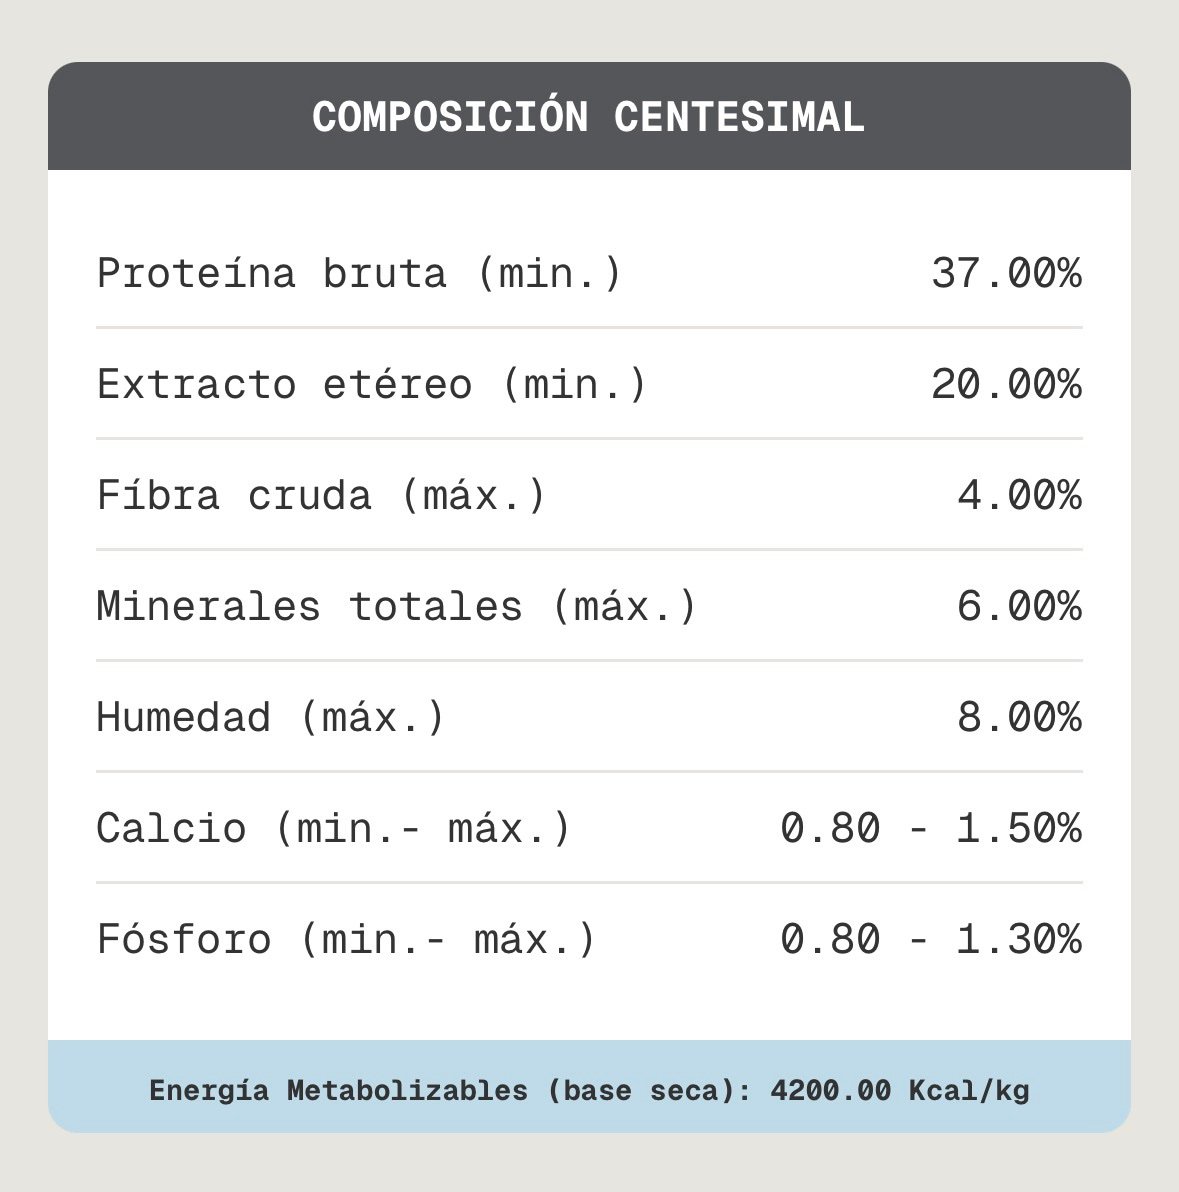Select the Extracto etéreo (min.) label
The height and width of the screenshot is (1192, 1179).
coord(372,384)
